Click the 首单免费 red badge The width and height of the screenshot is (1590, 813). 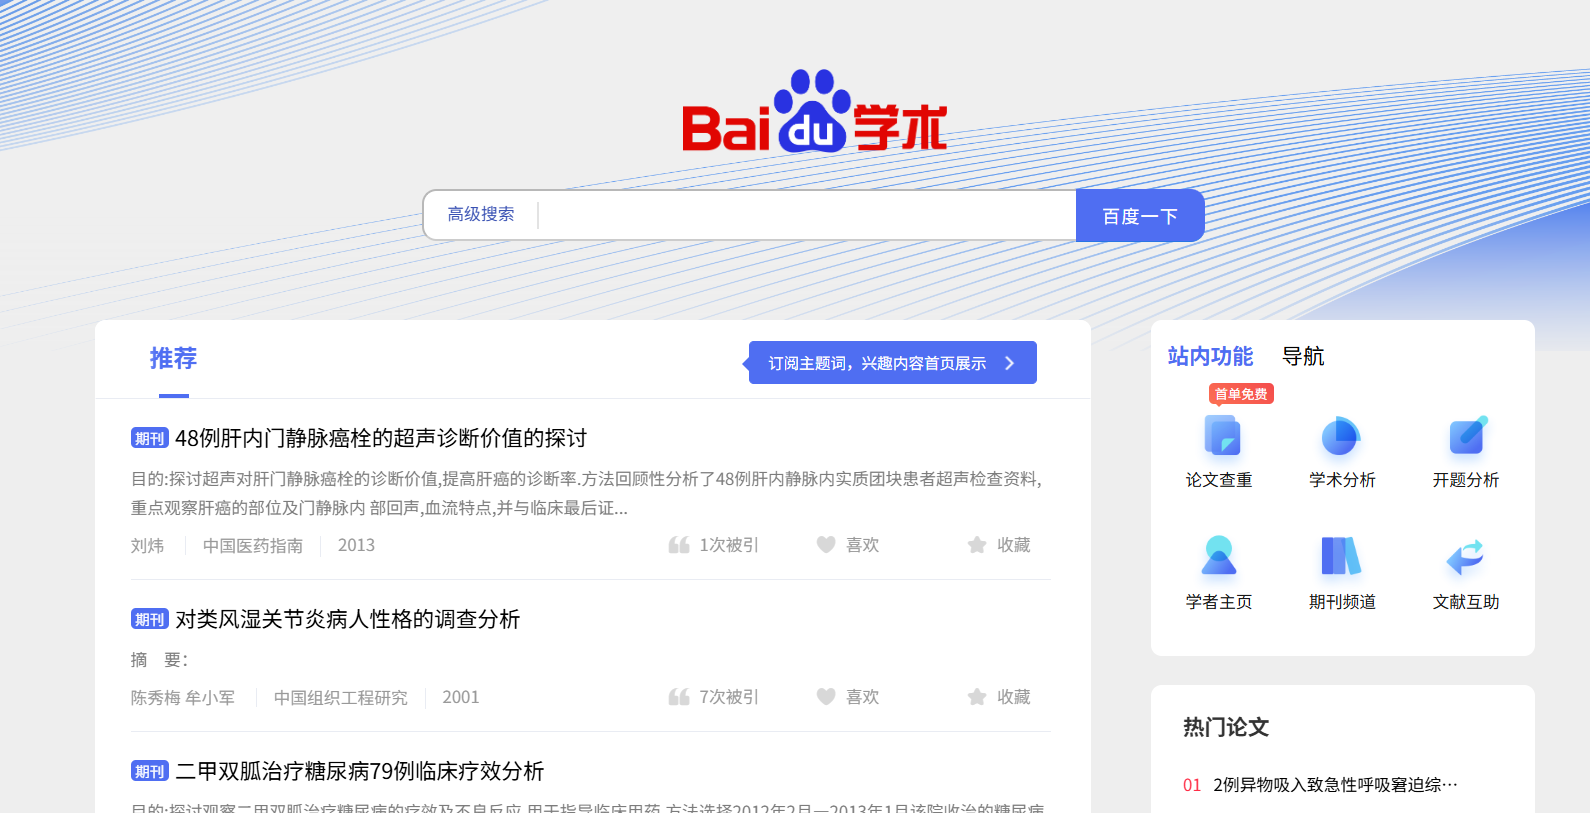pos(1241,394)
